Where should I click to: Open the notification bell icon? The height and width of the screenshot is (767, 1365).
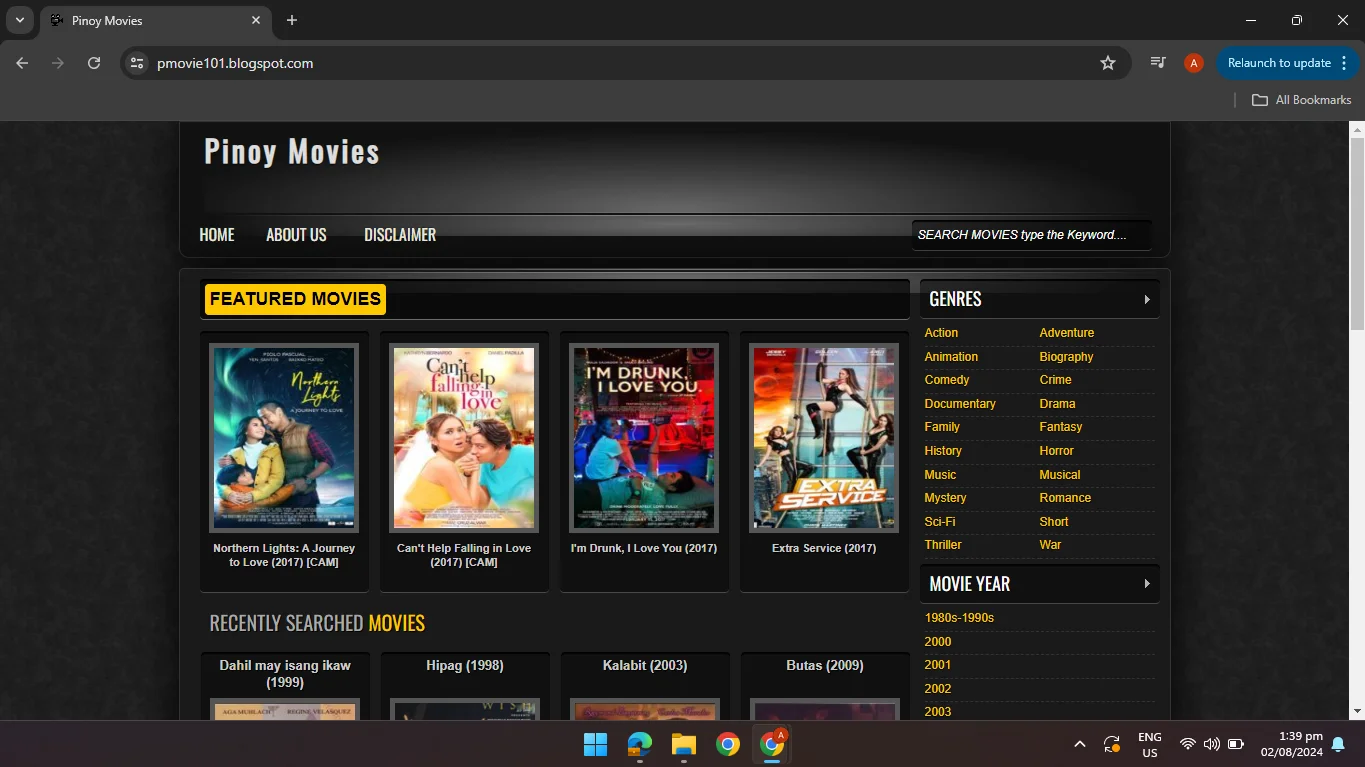click(x=1338, y=744)
